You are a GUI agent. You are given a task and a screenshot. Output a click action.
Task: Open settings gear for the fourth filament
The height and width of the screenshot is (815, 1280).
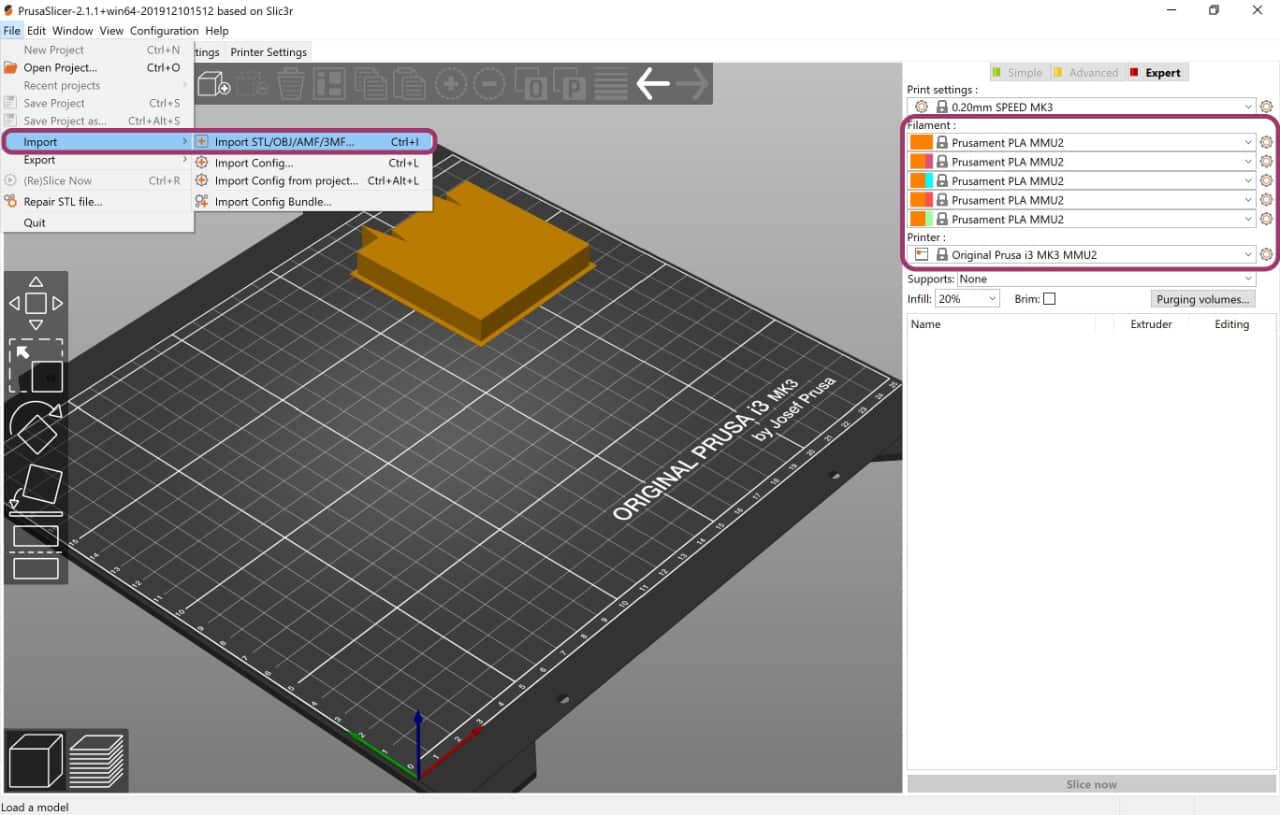pos(1266,200)
